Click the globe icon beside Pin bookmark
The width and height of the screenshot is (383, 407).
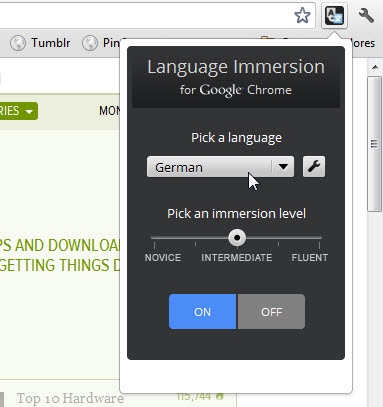(90, 43)
